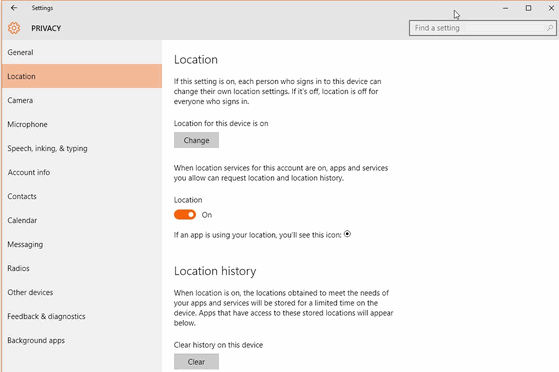
Task: Open the Camera privacy settings
Action: pos(82,100)
